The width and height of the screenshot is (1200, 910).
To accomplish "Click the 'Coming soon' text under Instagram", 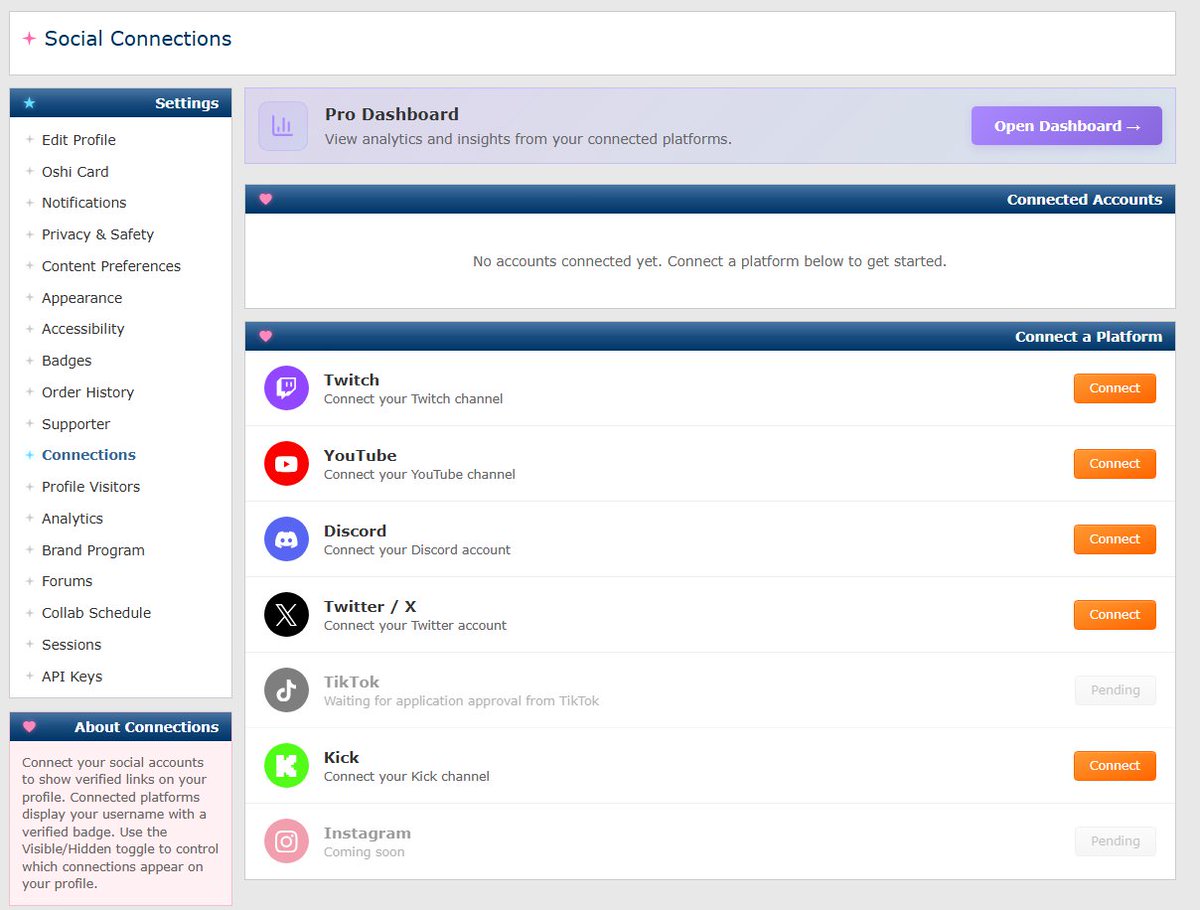I will [x=364, y=852].
